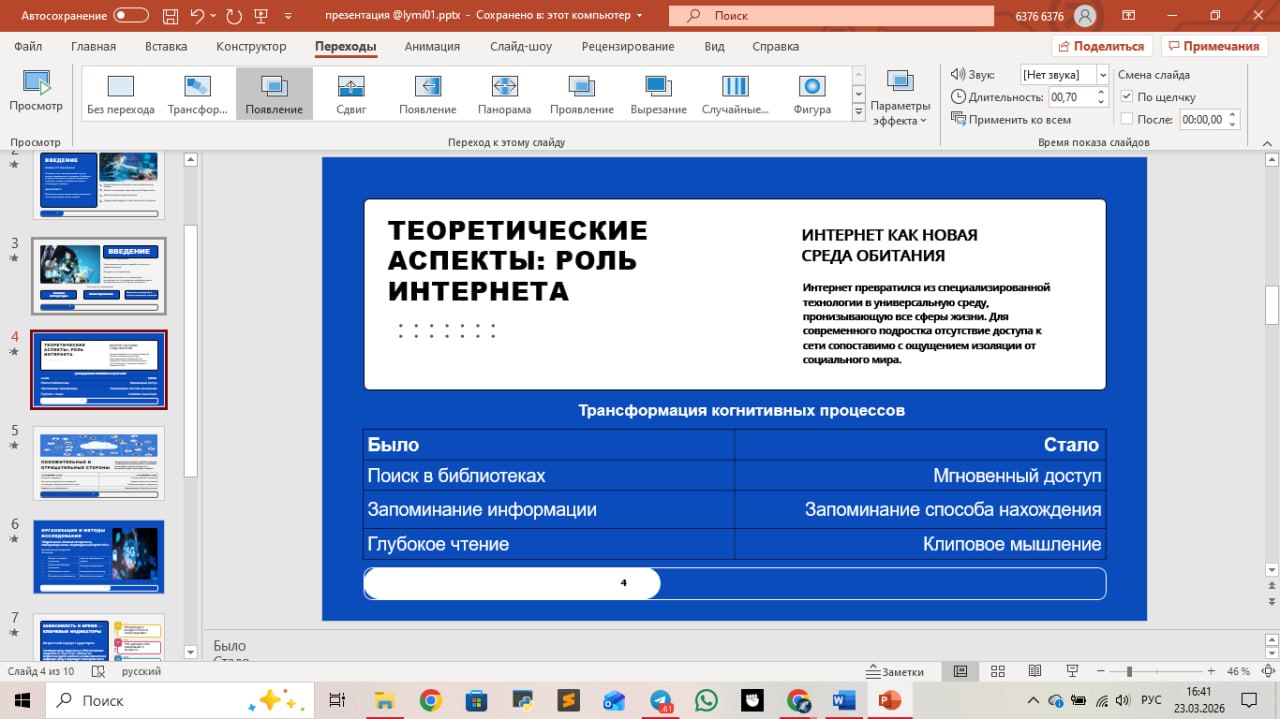Select the highlighted Появление transition

point(274,95)
